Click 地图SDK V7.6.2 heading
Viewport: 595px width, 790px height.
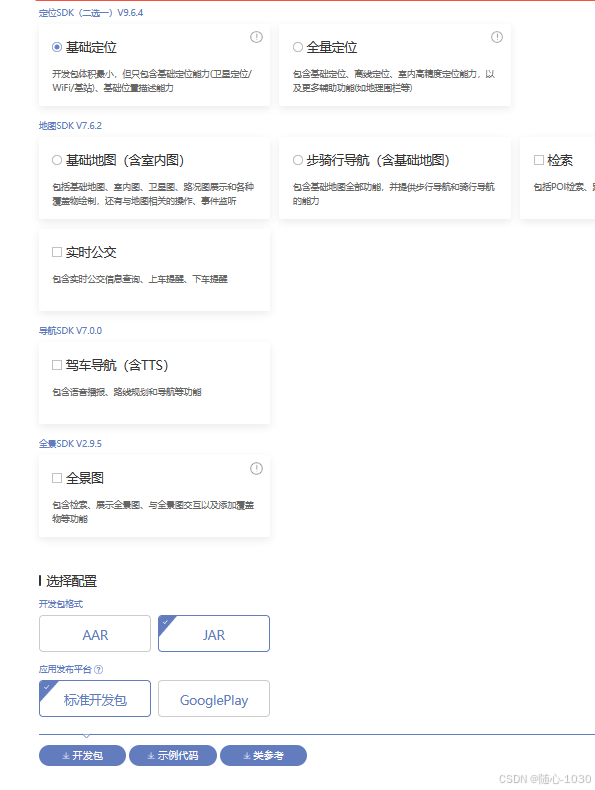pyautogui.click(x=70, y=125)
